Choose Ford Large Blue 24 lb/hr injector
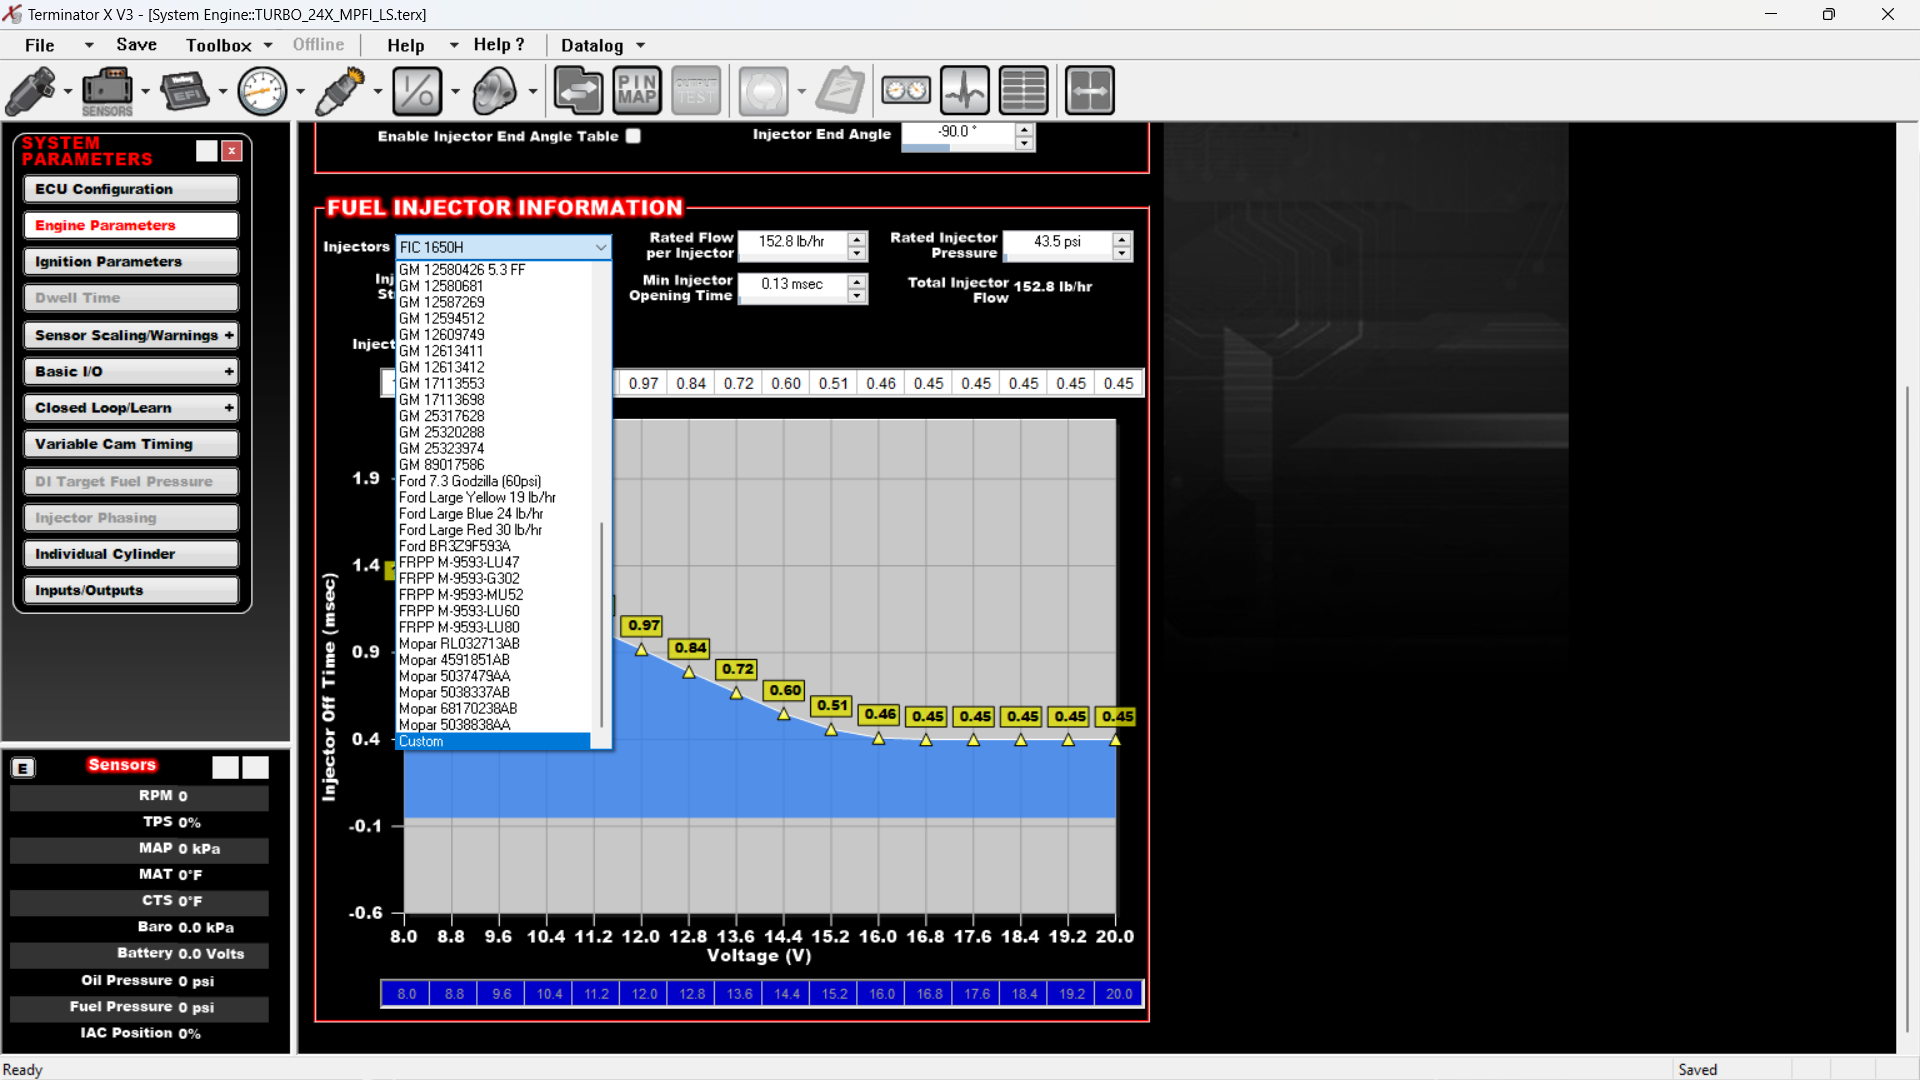The height and width of the screenshot is (1080, 1920). tap(493, 514)
